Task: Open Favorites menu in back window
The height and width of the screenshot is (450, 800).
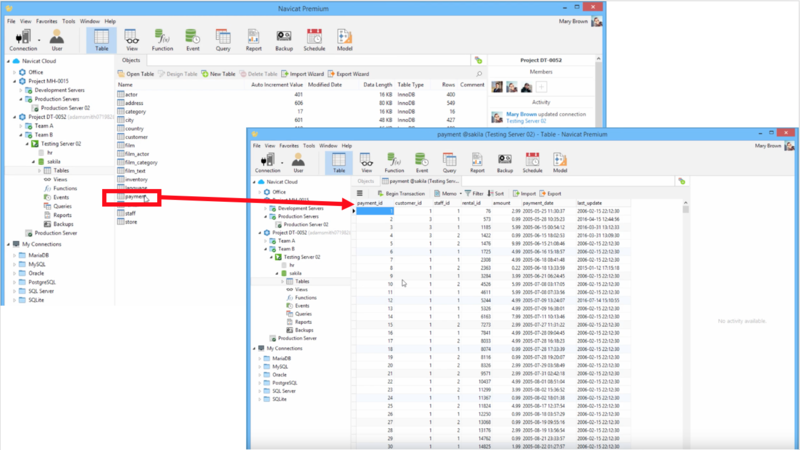Action: point(46,21)
